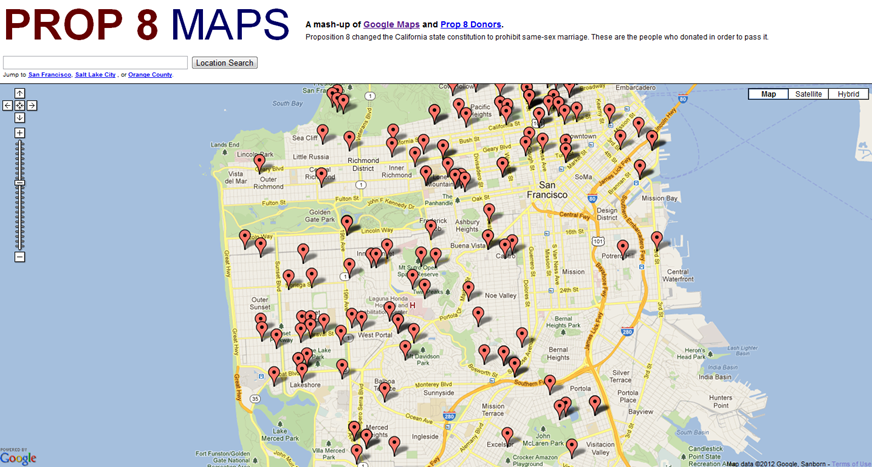The width and height of the screenshot is (872, 467).
Task: Switch to the Satellite view
Action: coord(809,94)
